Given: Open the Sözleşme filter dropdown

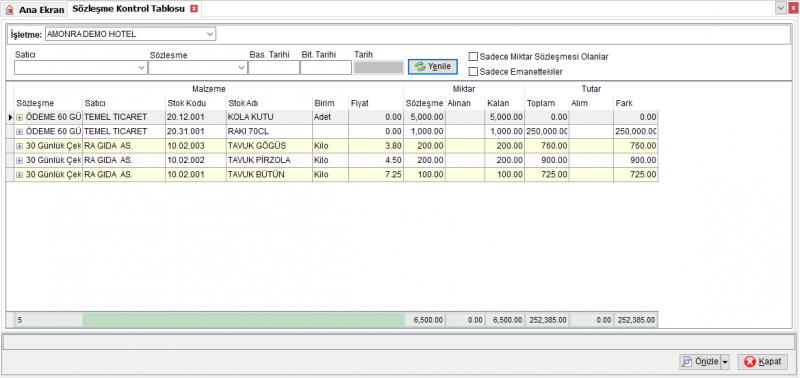Looking at the screenshot, I should tap(241, 67).
